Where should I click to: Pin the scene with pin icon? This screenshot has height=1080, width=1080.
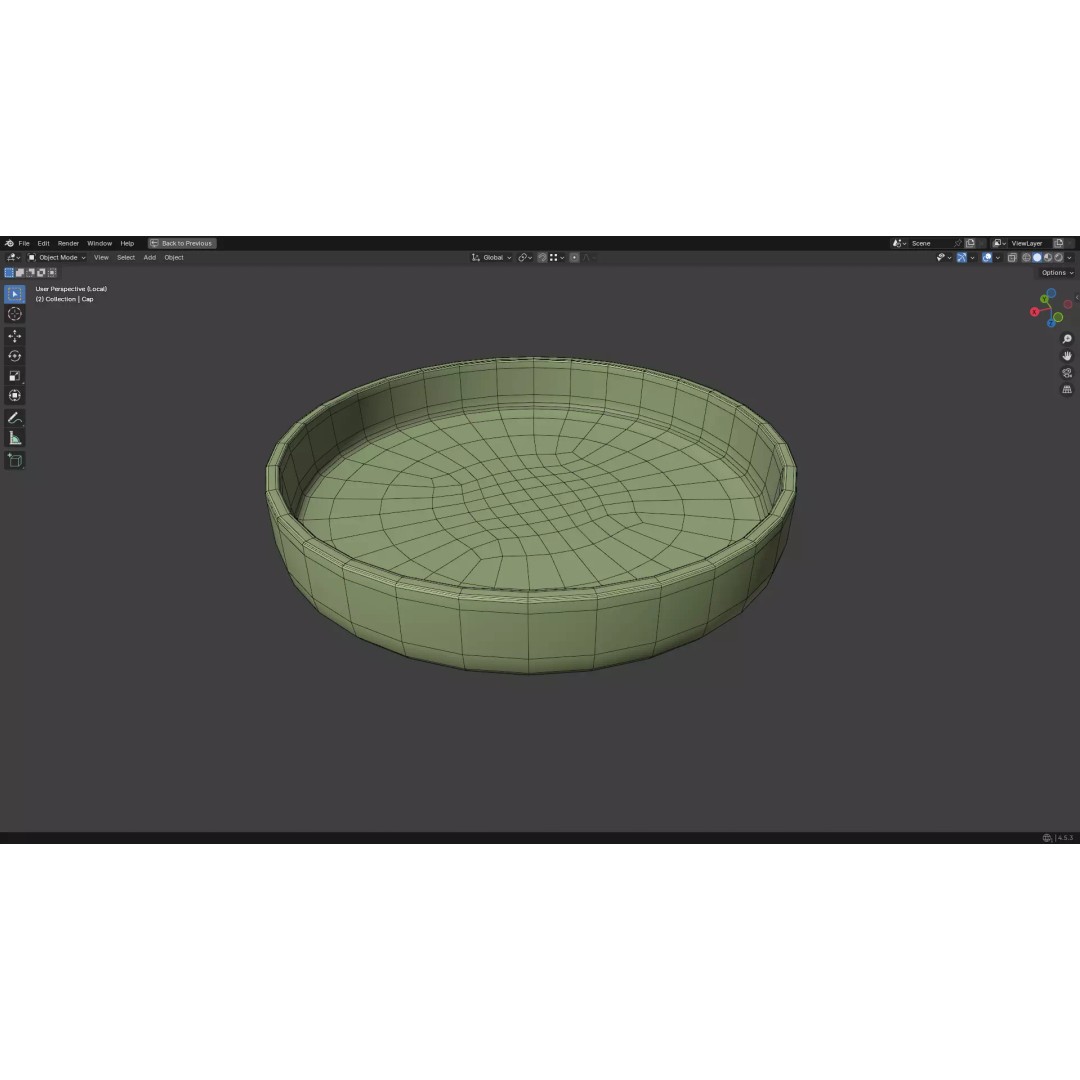point(957,243)
